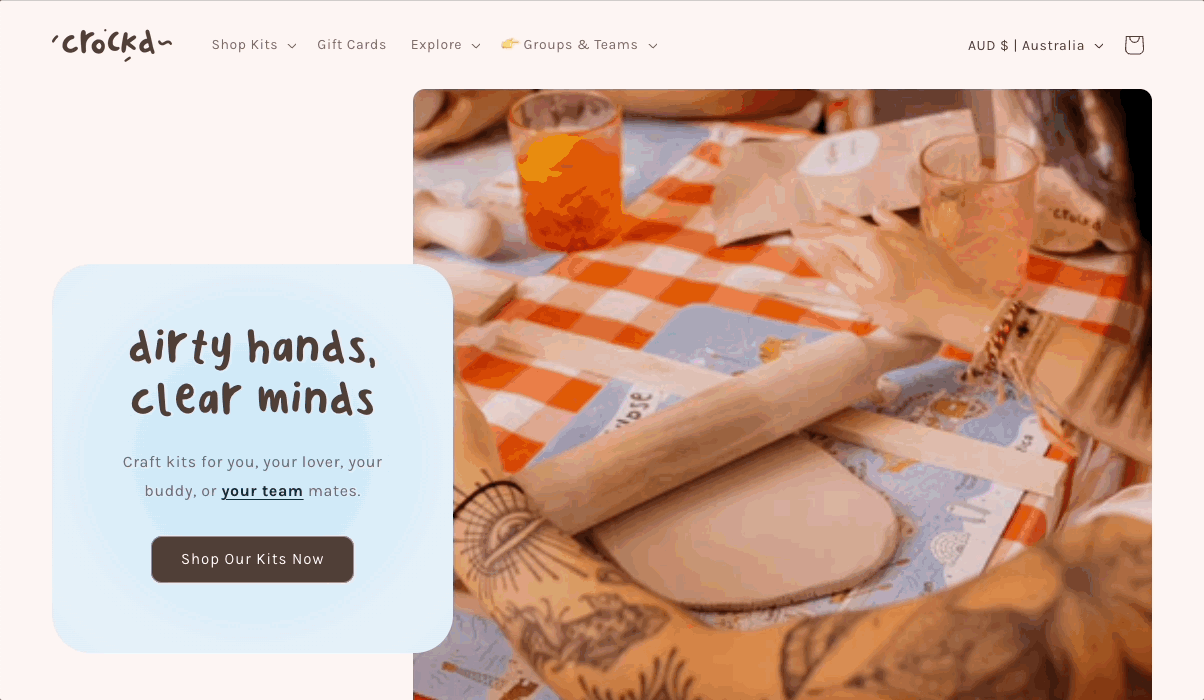The image size is (1204, 700).
Task: Click the pointing hand emoji beside Groups & Teams
Action: click(x=510, y=44)
